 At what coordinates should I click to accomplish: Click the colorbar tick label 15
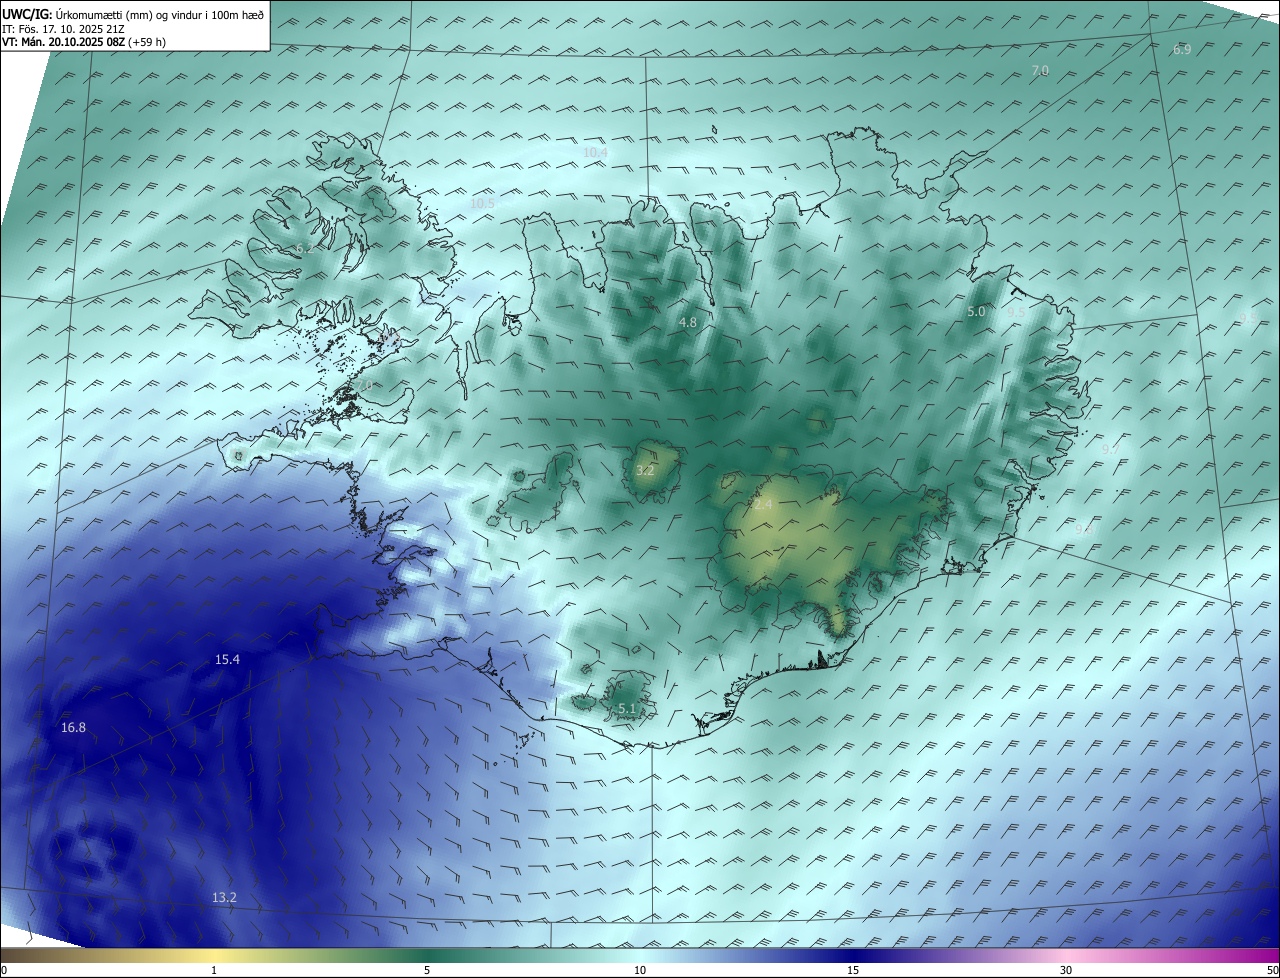click(x=853, y=970)
